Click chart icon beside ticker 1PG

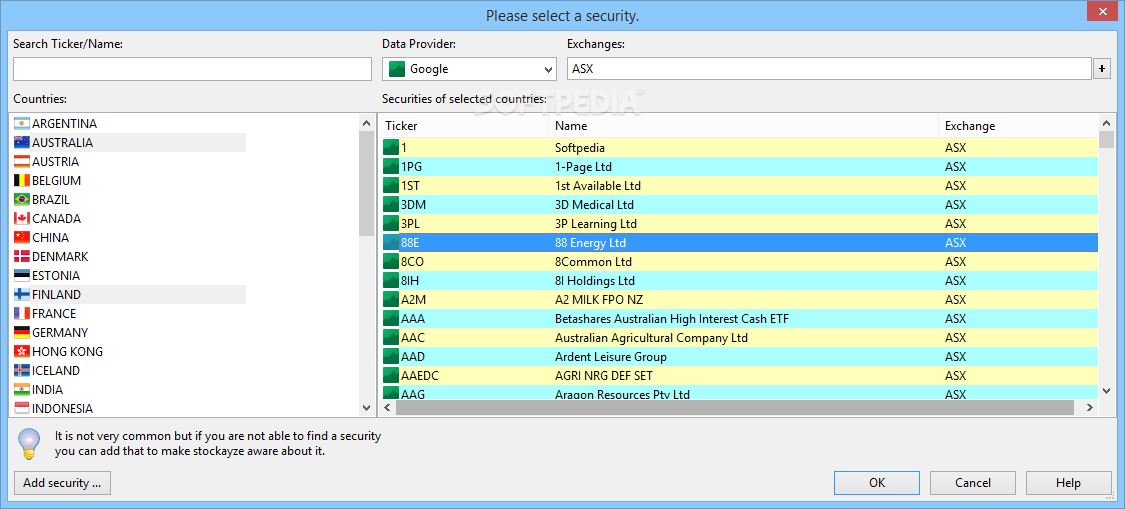coord(390,167)
